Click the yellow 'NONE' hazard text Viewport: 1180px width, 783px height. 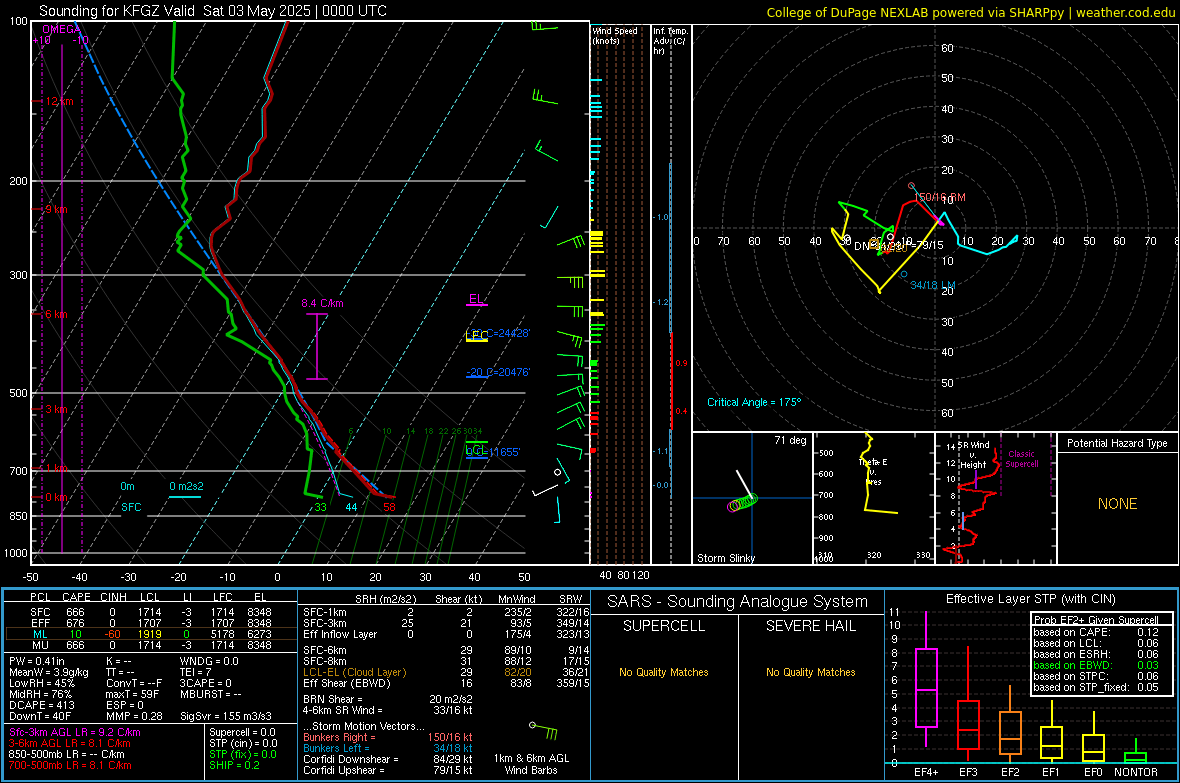[x=1118, y=504]
